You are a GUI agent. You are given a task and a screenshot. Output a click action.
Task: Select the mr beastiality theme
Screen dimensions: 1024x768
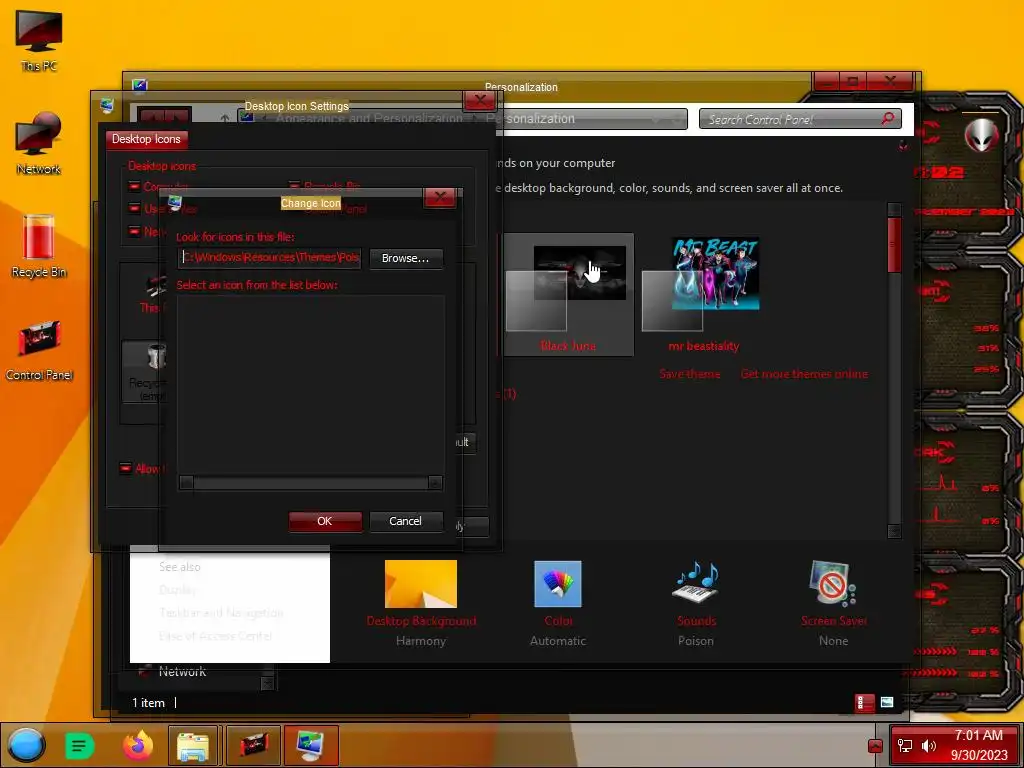pyautogui.click(x=703, y=295)
